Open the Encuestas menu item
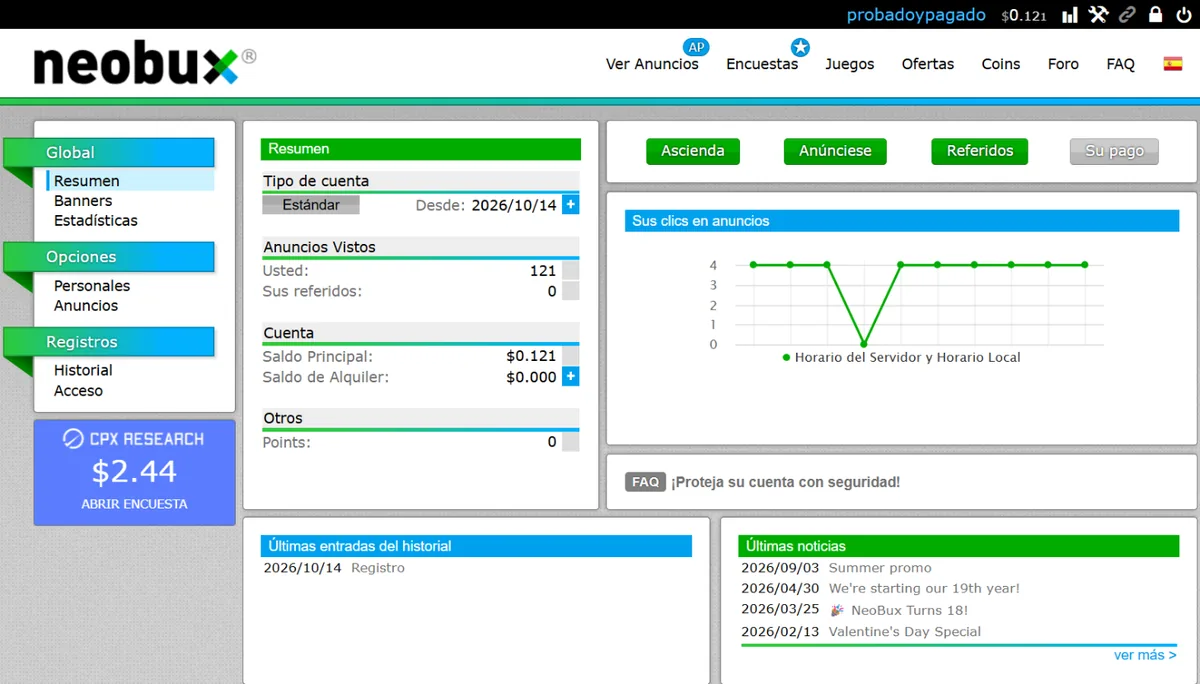The height and width of the screenshot is (684, 1200). (762, 64)
